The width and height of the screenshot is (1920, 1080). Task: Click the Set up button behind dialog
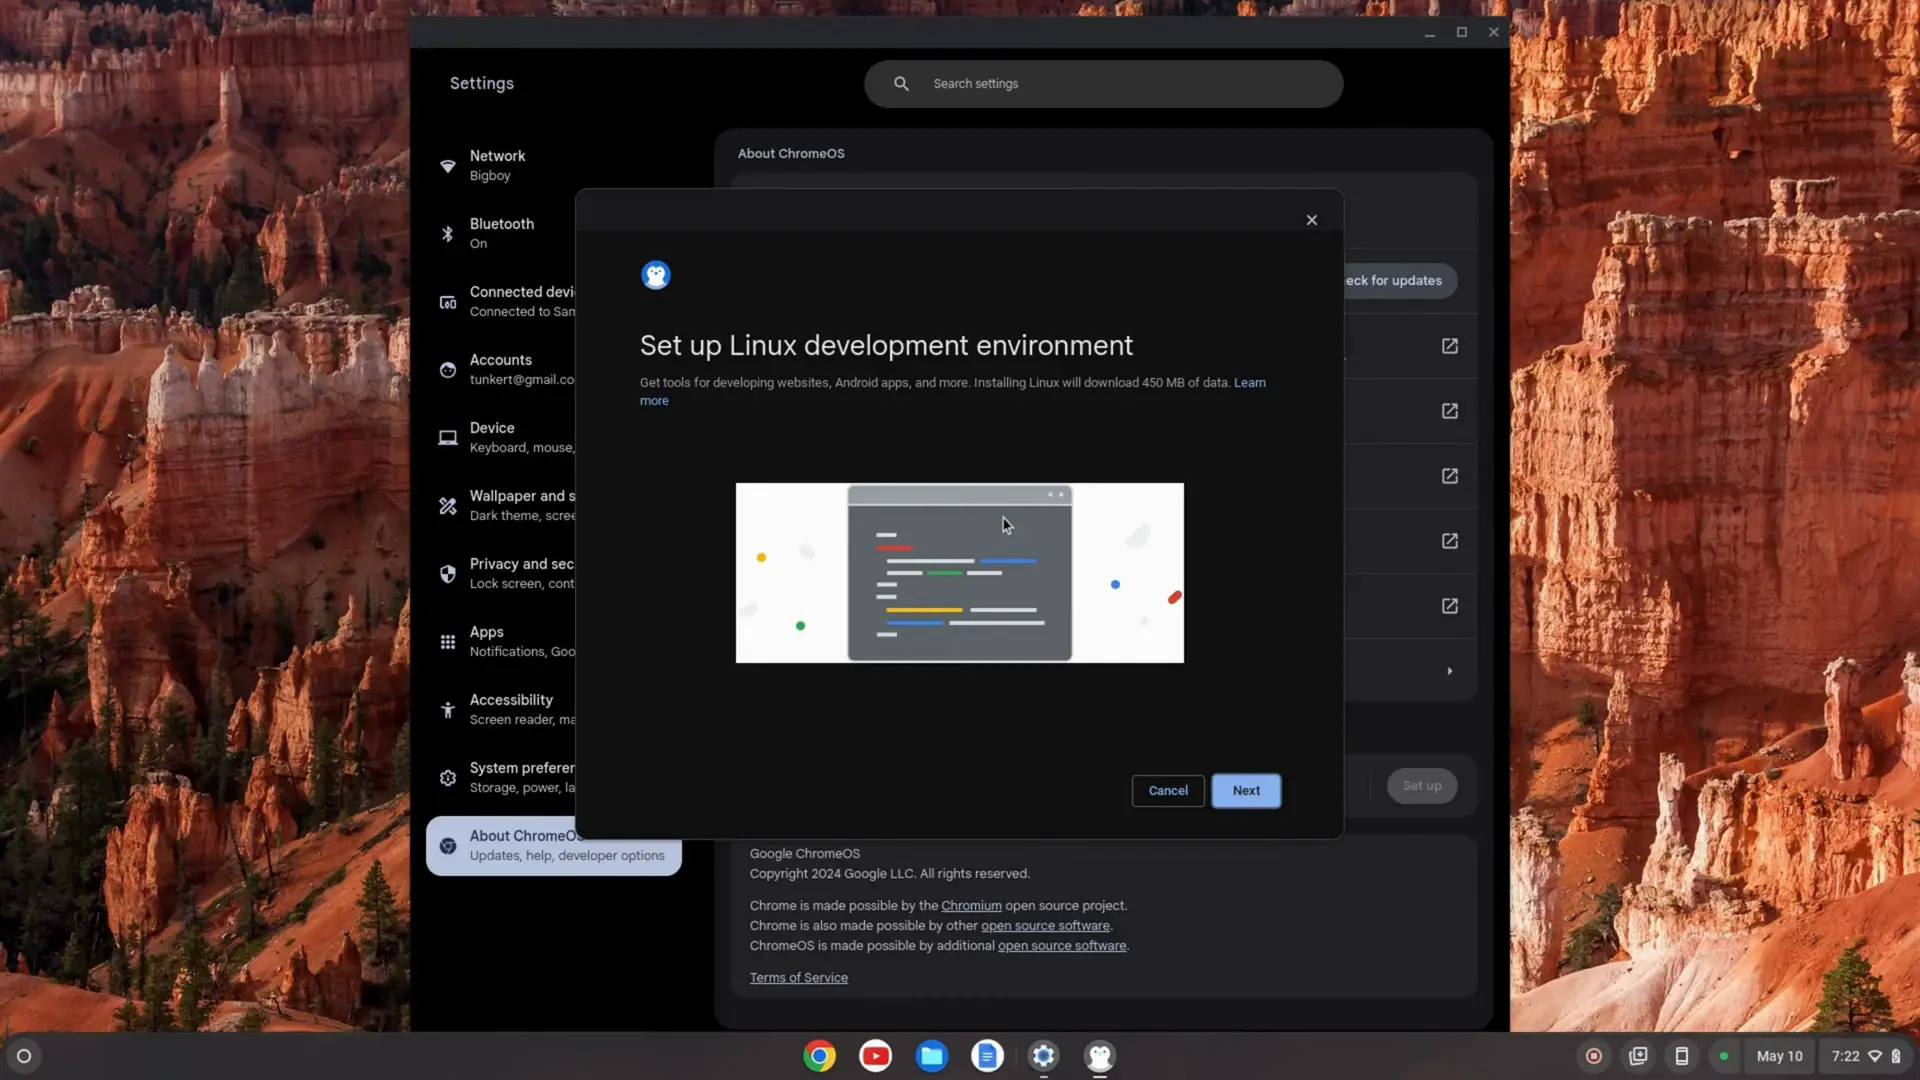[1422, 786]
